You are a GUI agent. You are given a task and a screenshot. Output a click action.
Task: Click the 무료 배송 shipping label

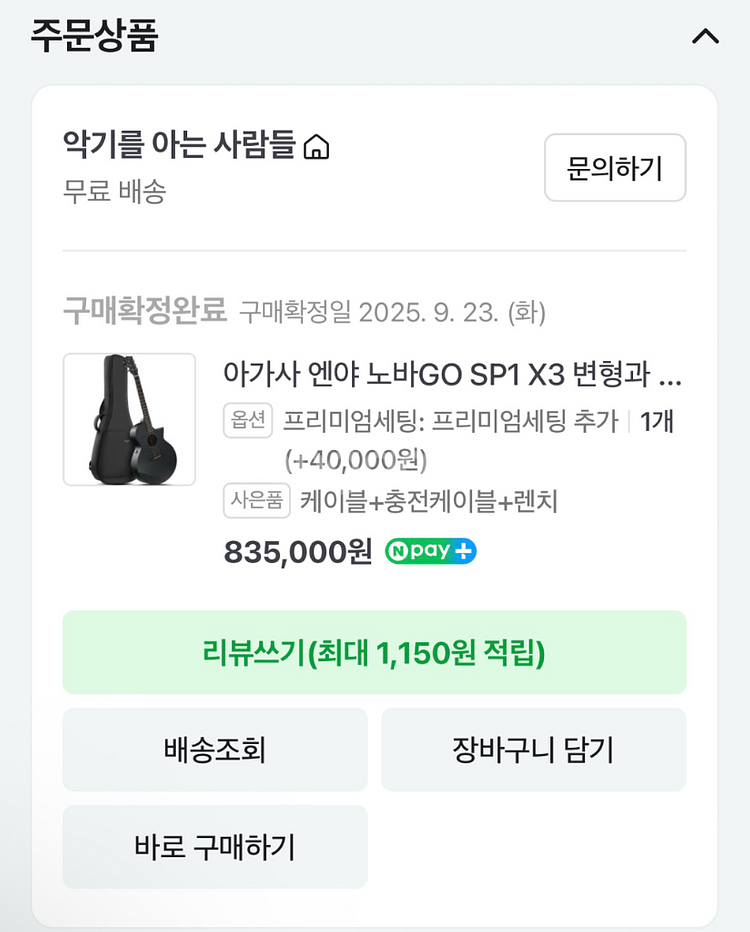[114, 191]
